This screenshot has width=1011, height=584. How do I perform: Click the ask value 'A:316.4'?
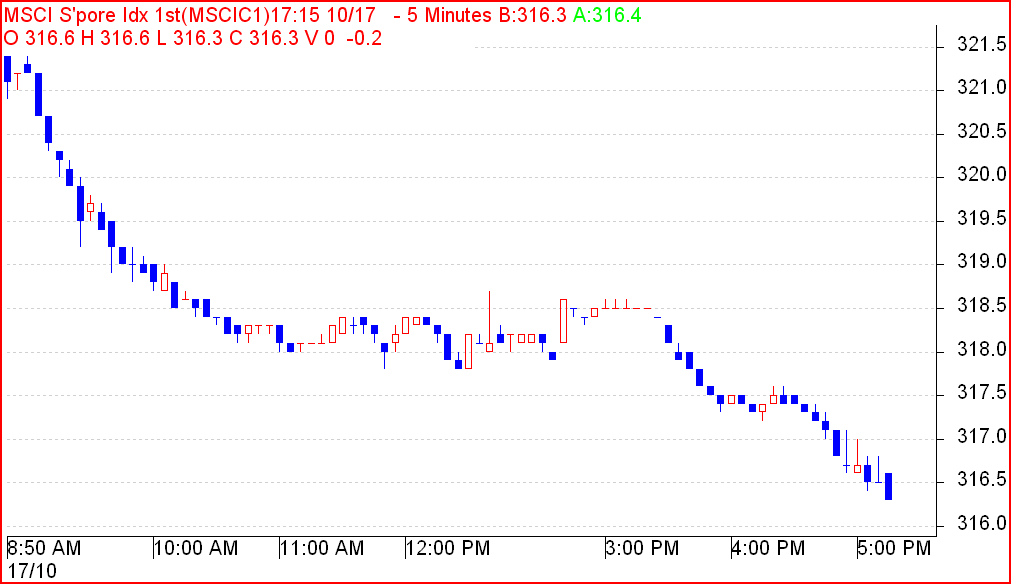click(x=607, y=15)
